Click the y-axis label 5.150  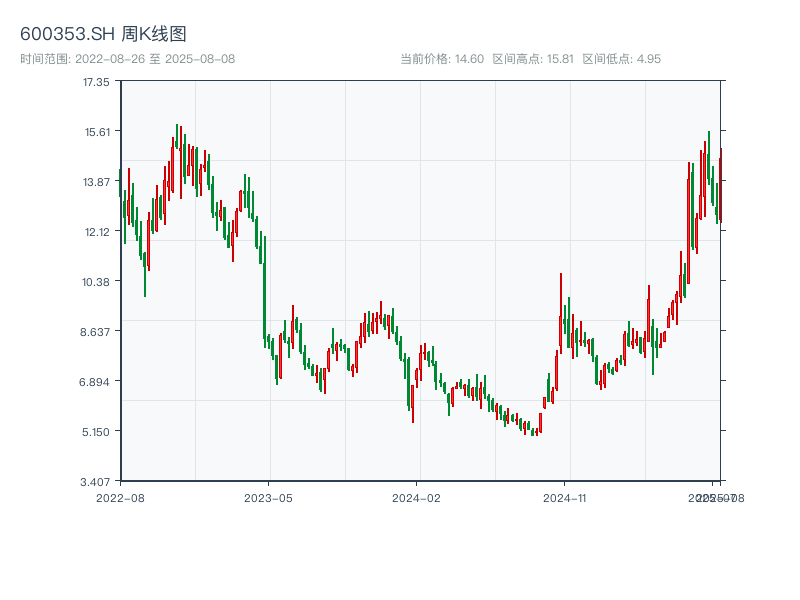[95, 432]
